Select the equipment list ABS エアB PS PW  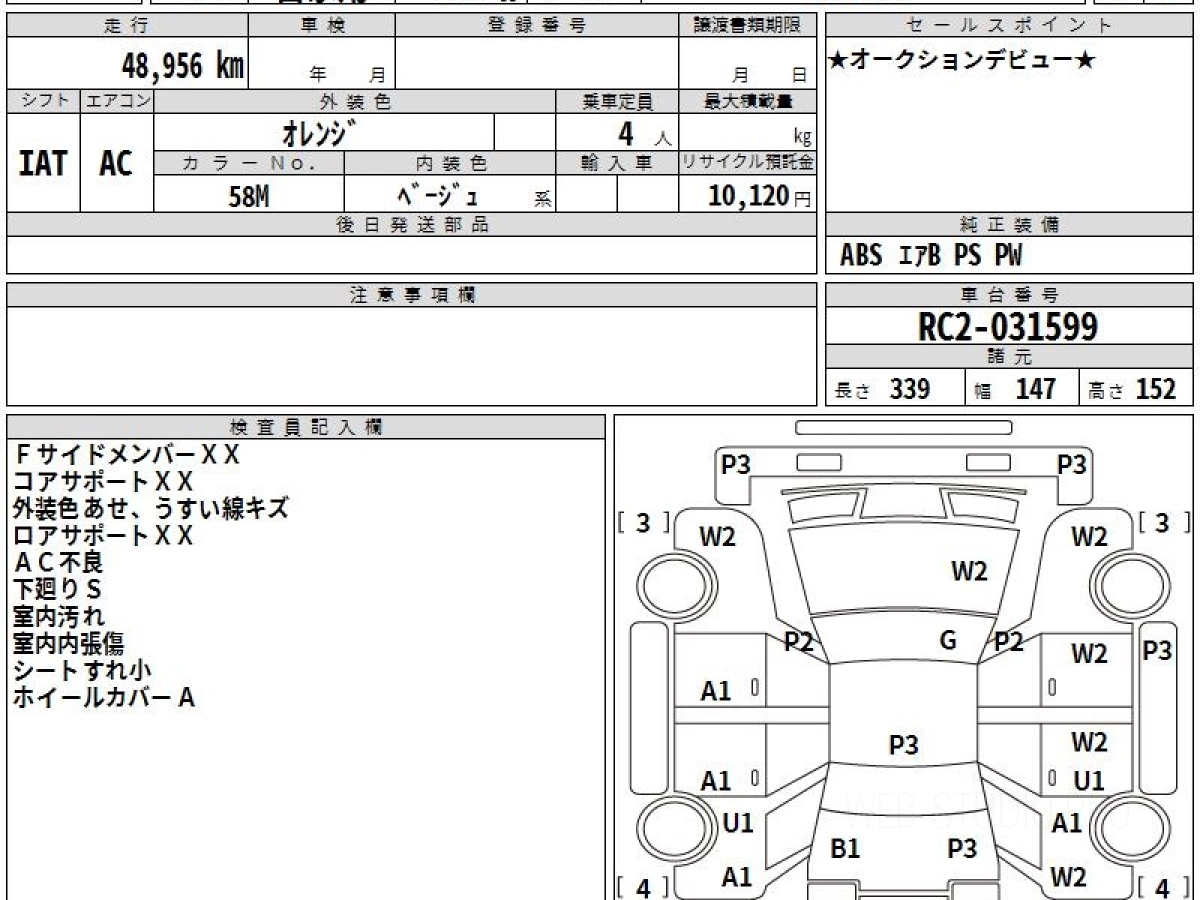tap(931, 256)
